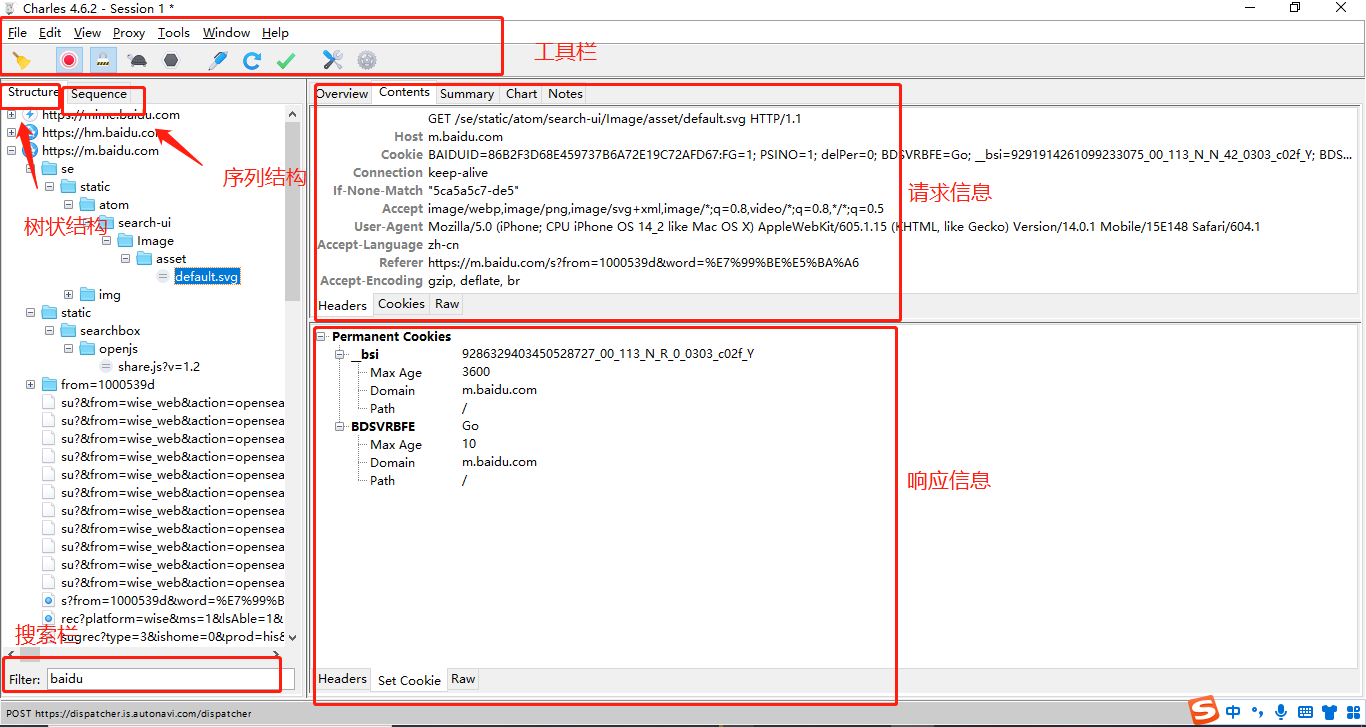The image size is (1366, 727).
Task: Click the folder icon next to se
Action: pos(49,169)
